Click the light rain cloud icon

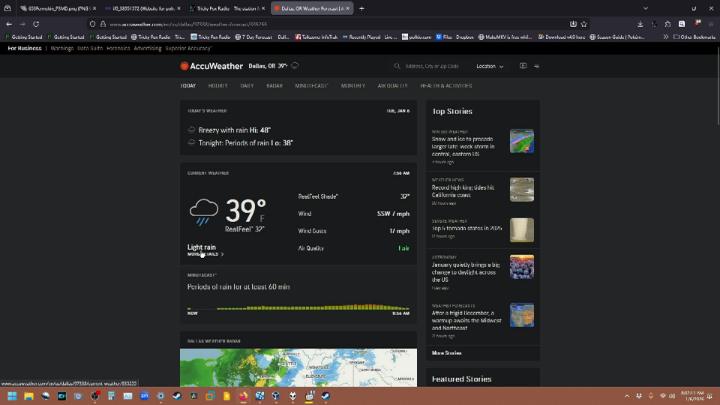(x=204, y=212)
